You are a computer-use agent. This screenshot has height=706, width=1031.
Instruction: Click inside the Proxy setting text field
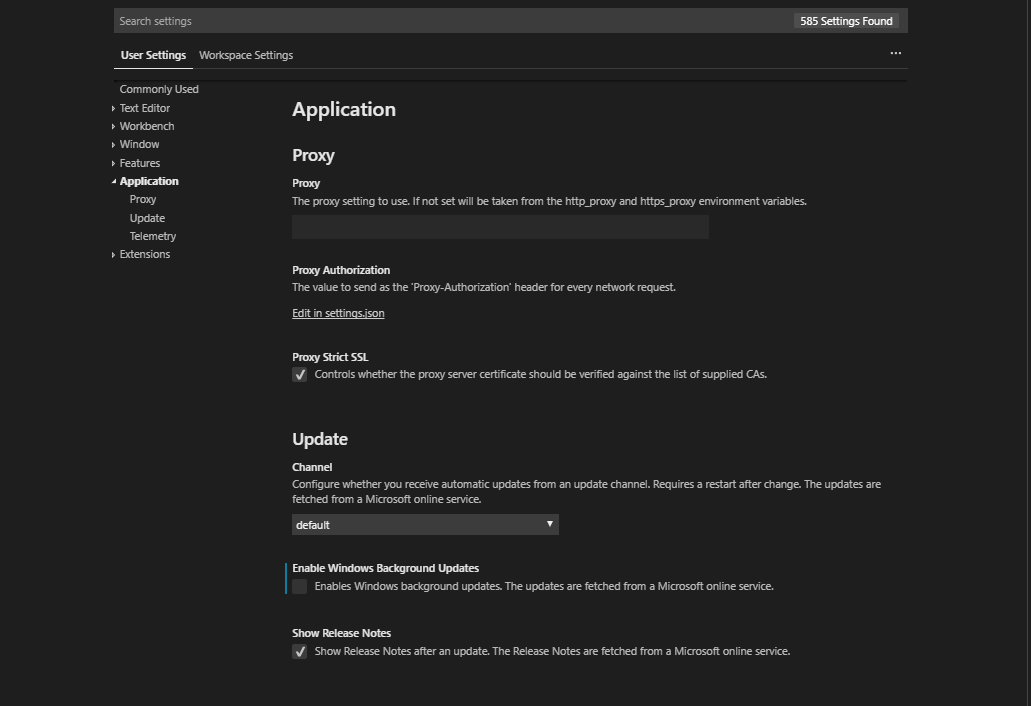(x=499, y=227)
